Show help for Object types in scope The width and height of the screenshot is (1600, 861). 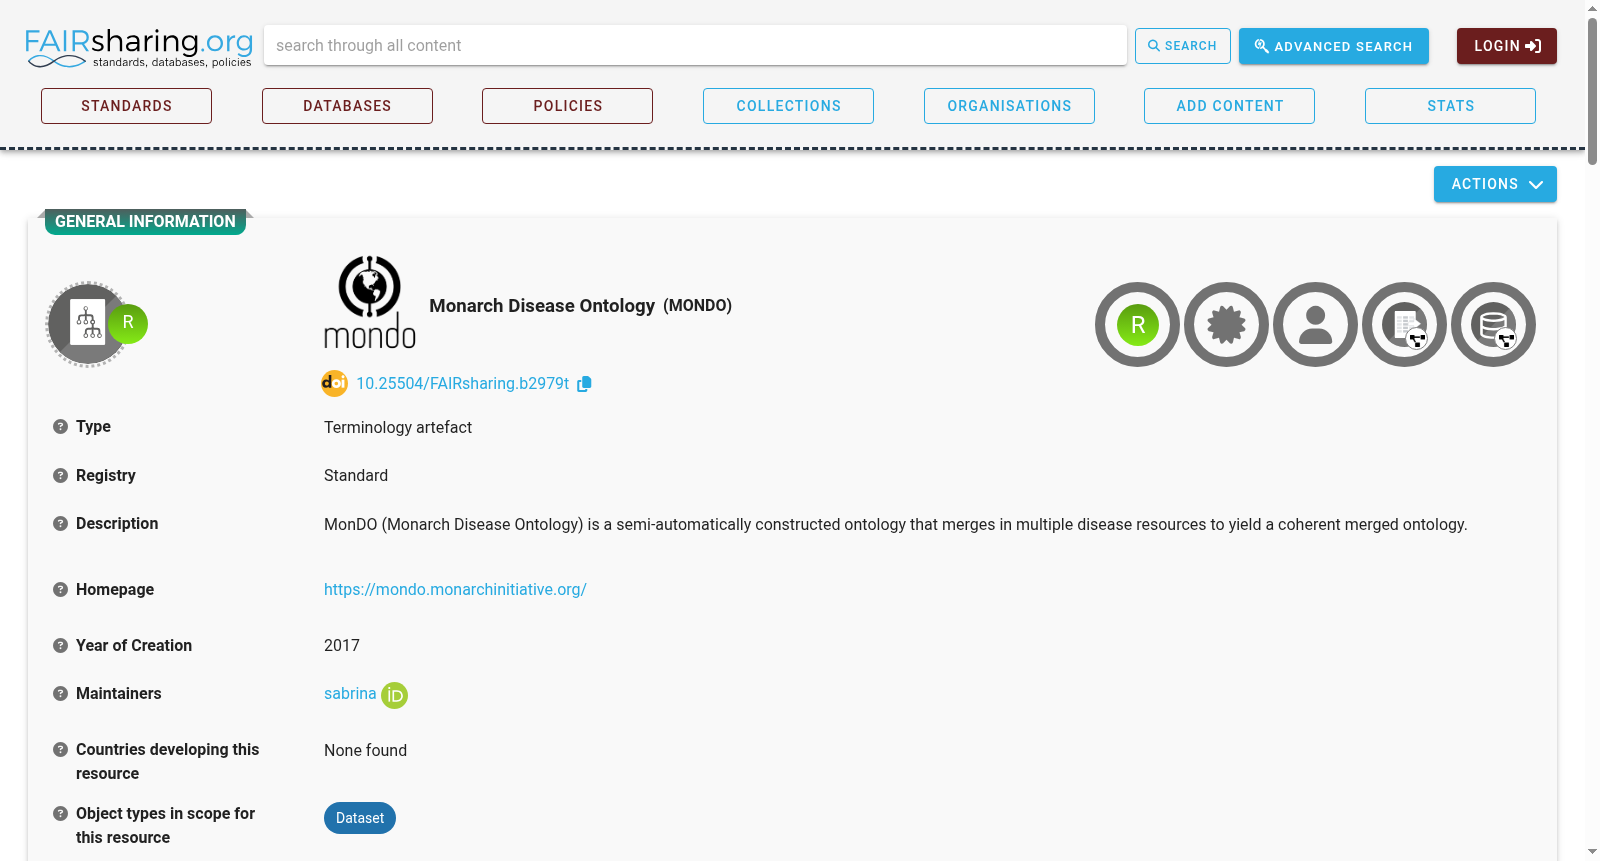[x=60, y=814]
